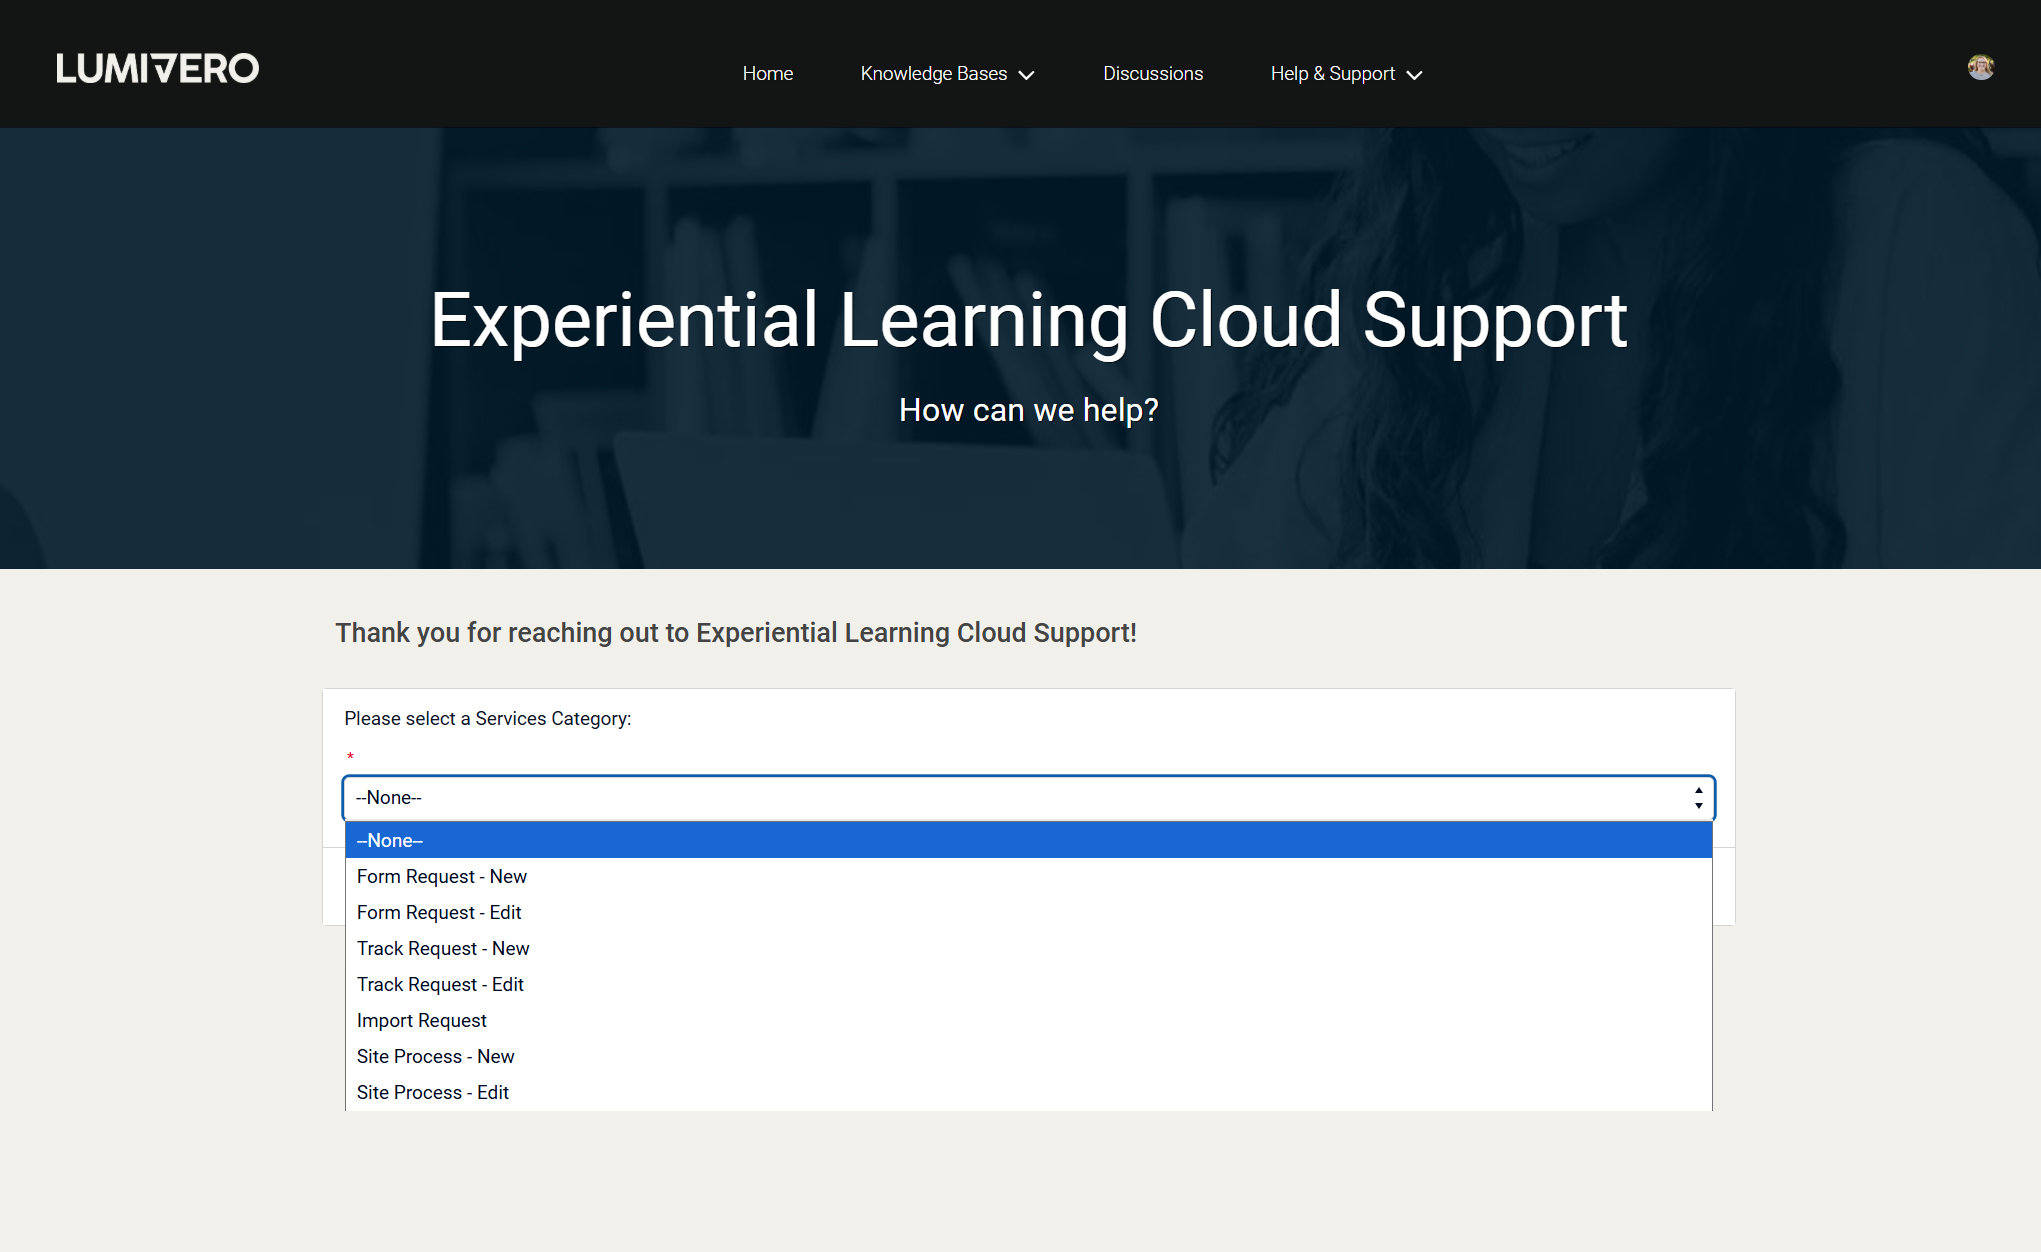This screenshot has width=2041, height=1252.
Task: Select Site Process - Edit option
Action: pyautogui.click(x=1028, y=1092)
